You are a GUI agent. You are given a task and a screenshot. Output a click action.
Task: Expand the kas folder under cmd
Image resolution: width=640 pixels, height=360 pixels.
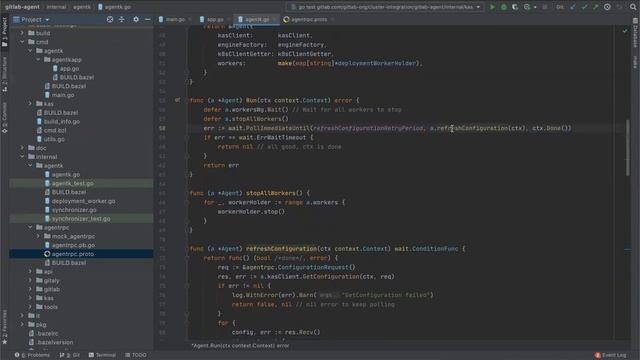[x=30, y=104]
